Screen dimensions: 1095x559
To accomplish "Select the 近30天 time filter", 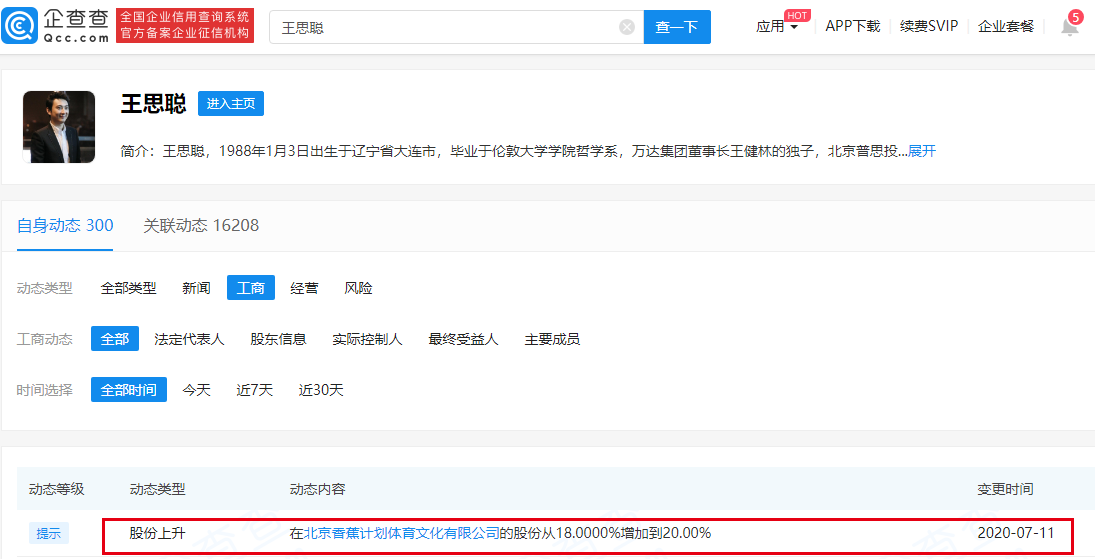I will pyautogui.click(x=321, y=390).
